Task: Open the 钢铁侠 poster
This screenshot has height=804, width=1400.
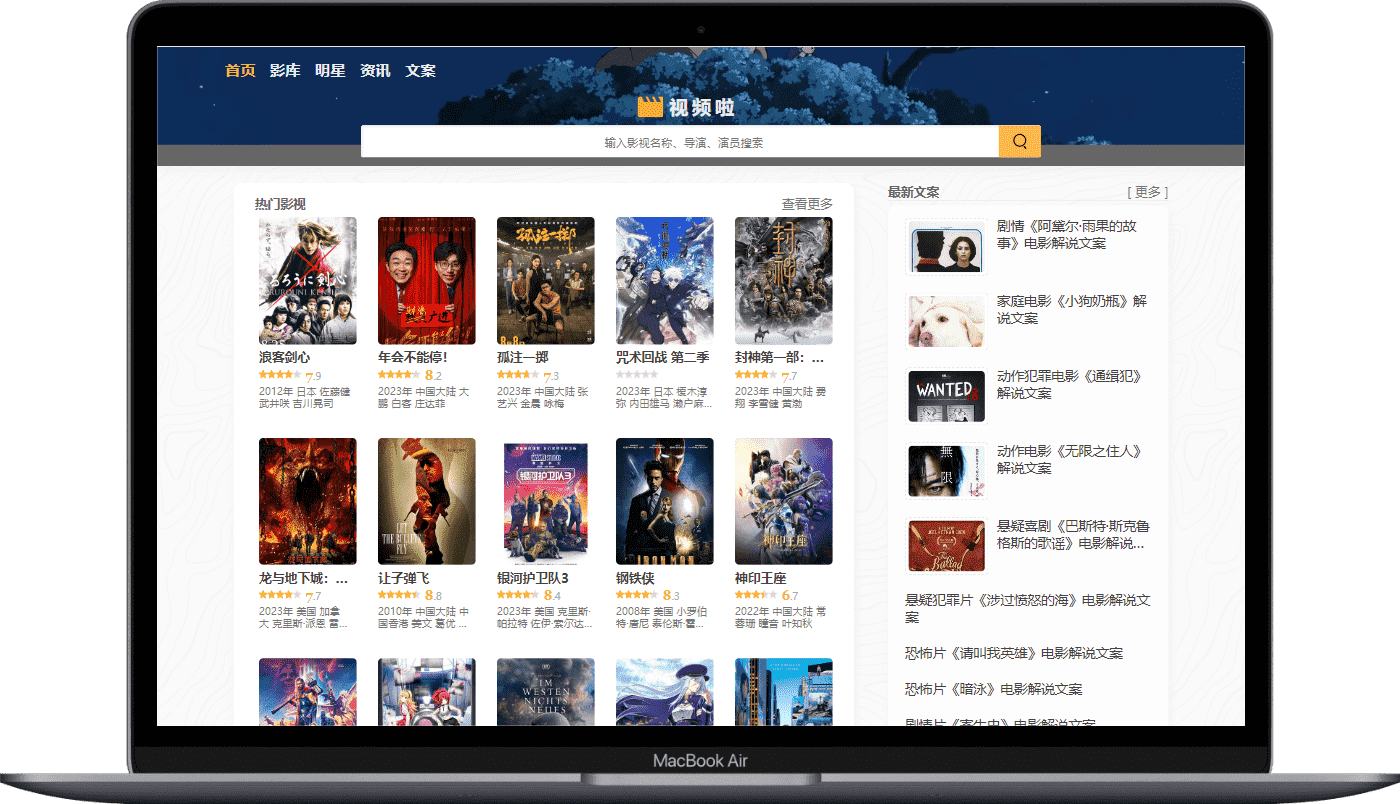Action: pos(665,501)
